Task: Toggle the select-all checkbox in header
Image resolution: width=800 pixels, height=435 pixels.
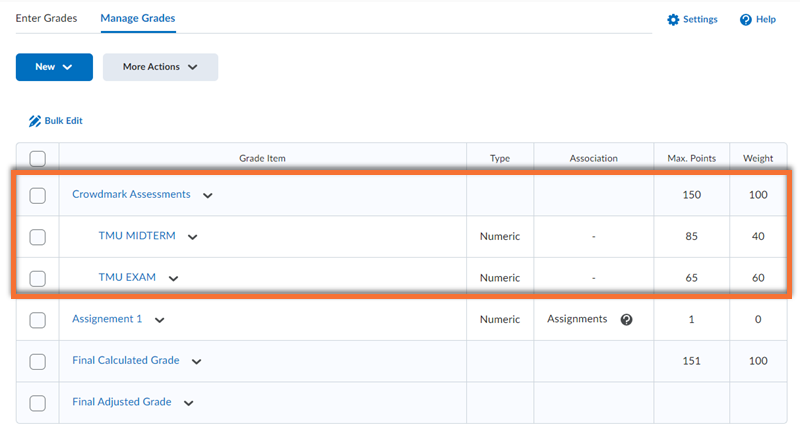Action: coord(37,159)
